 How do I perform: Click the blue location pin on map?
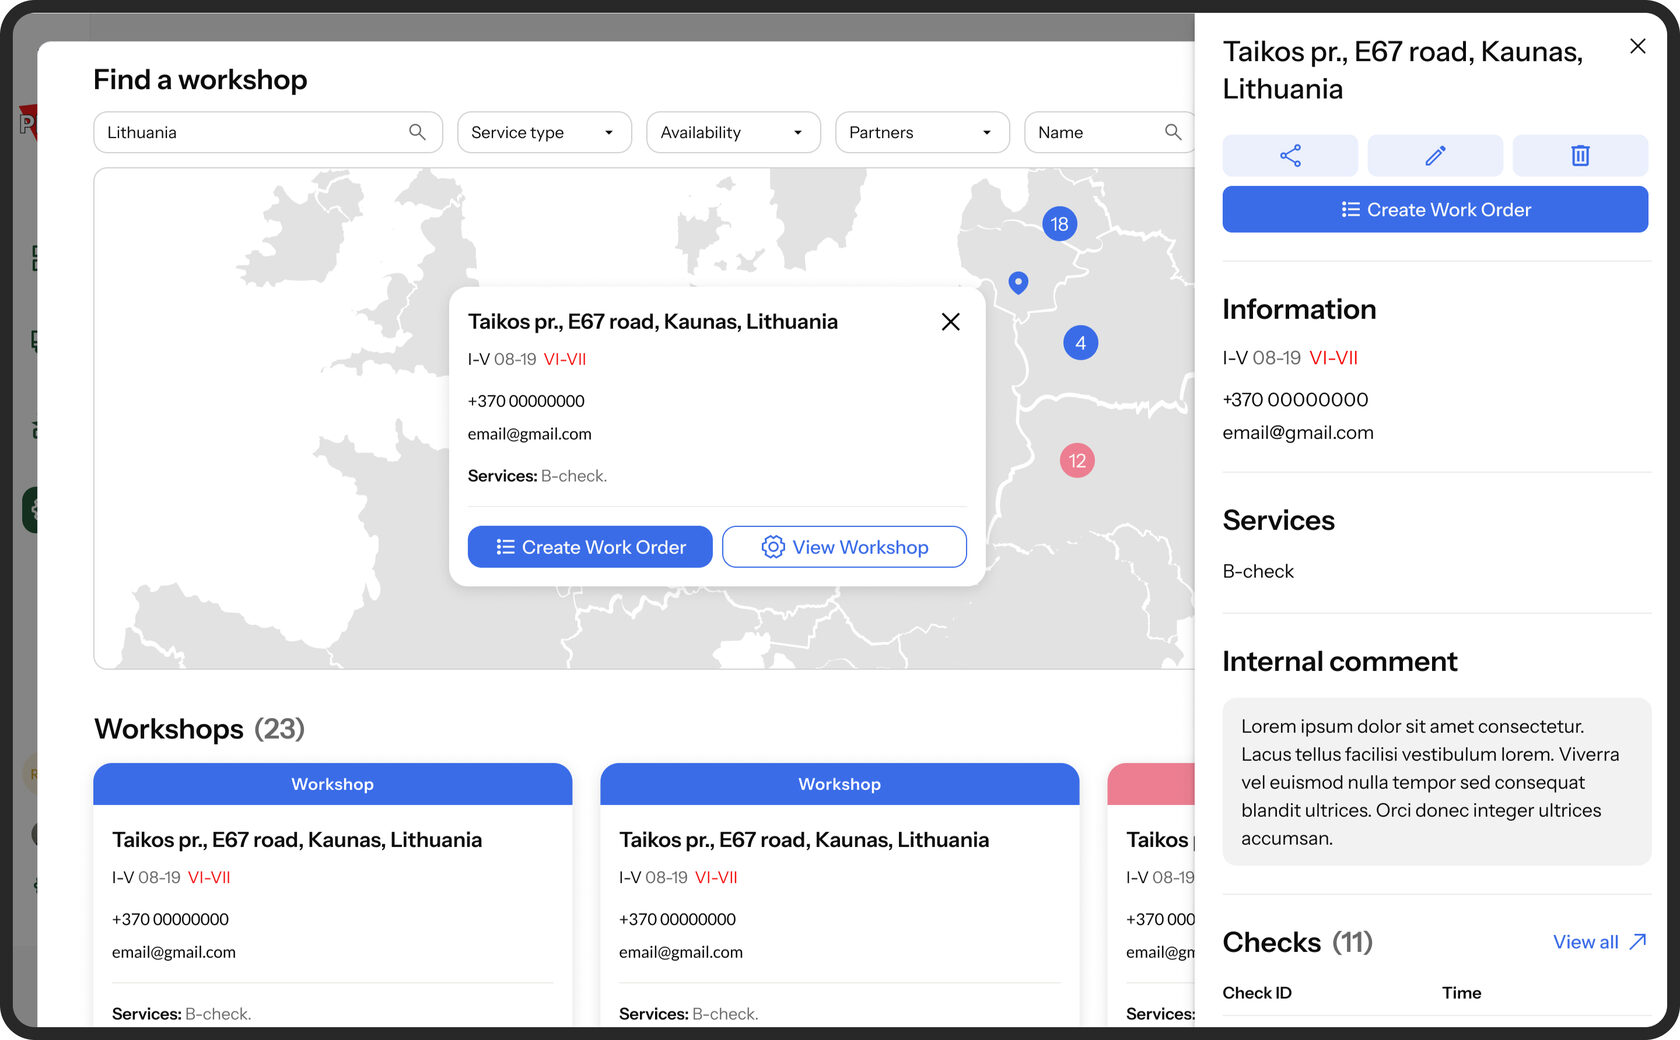tap(1018, 283)
